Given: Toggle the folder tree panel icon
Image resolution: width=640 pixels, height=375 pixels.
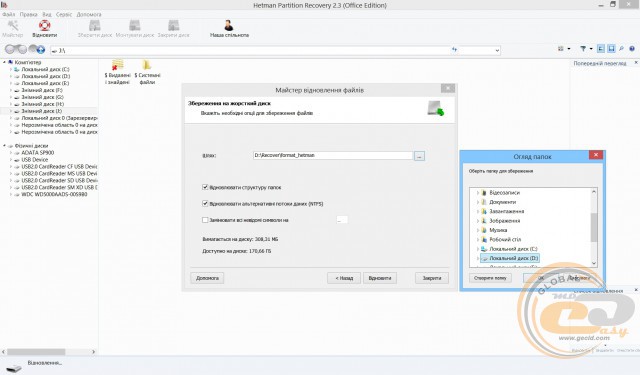Looking at the screenshot, I should pos(601,49).
